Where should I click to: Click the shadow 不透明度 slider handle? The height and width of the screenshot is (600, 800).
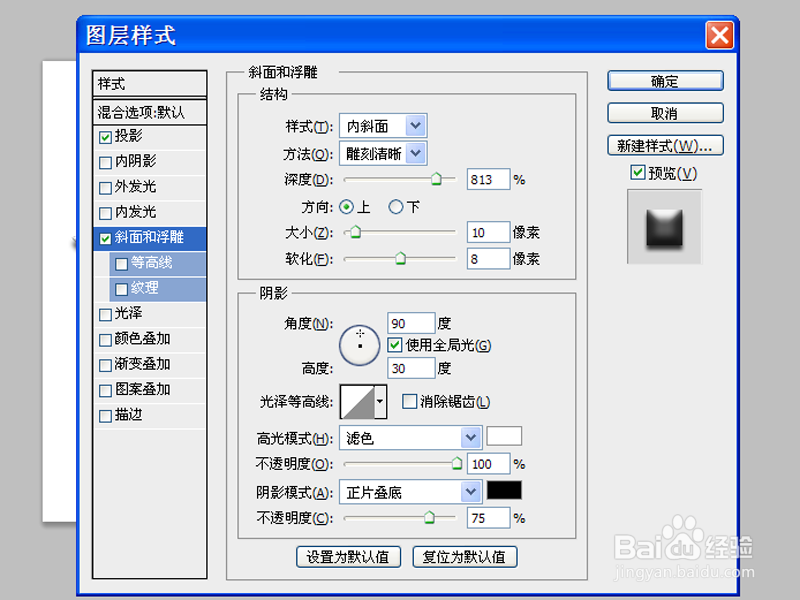pos(430,517)
